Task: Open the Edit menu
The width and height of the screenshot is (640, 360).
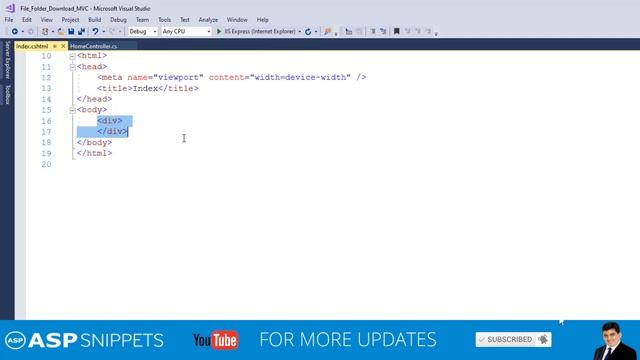Action: tap(27, 20)
